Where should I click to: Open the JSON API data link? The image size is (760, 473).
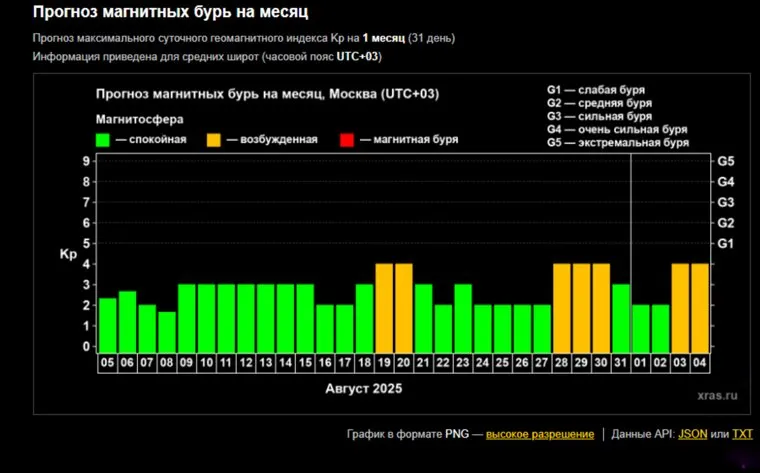(691, 434)
